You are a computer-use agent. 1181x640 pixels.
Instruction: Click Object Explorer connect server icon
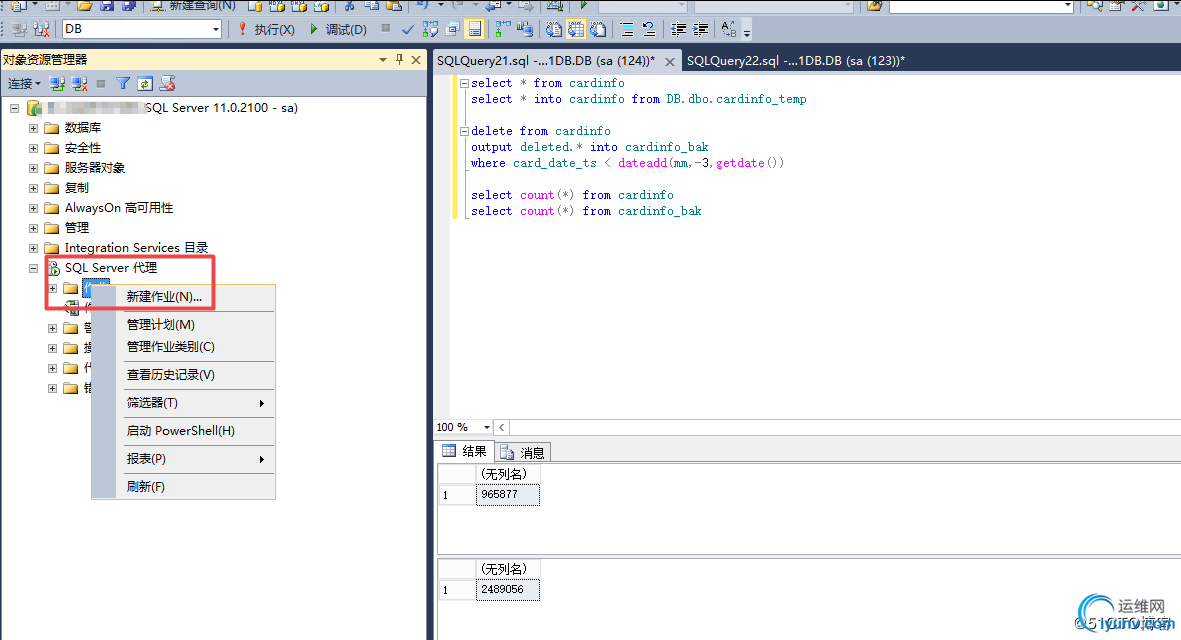coord(56,84)
